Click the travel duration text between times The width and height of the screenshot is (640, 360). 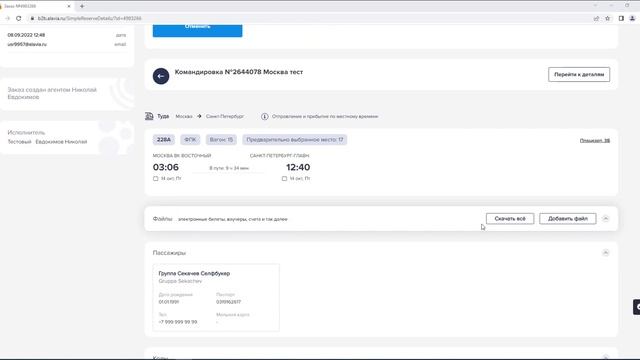tap(229, 168)
